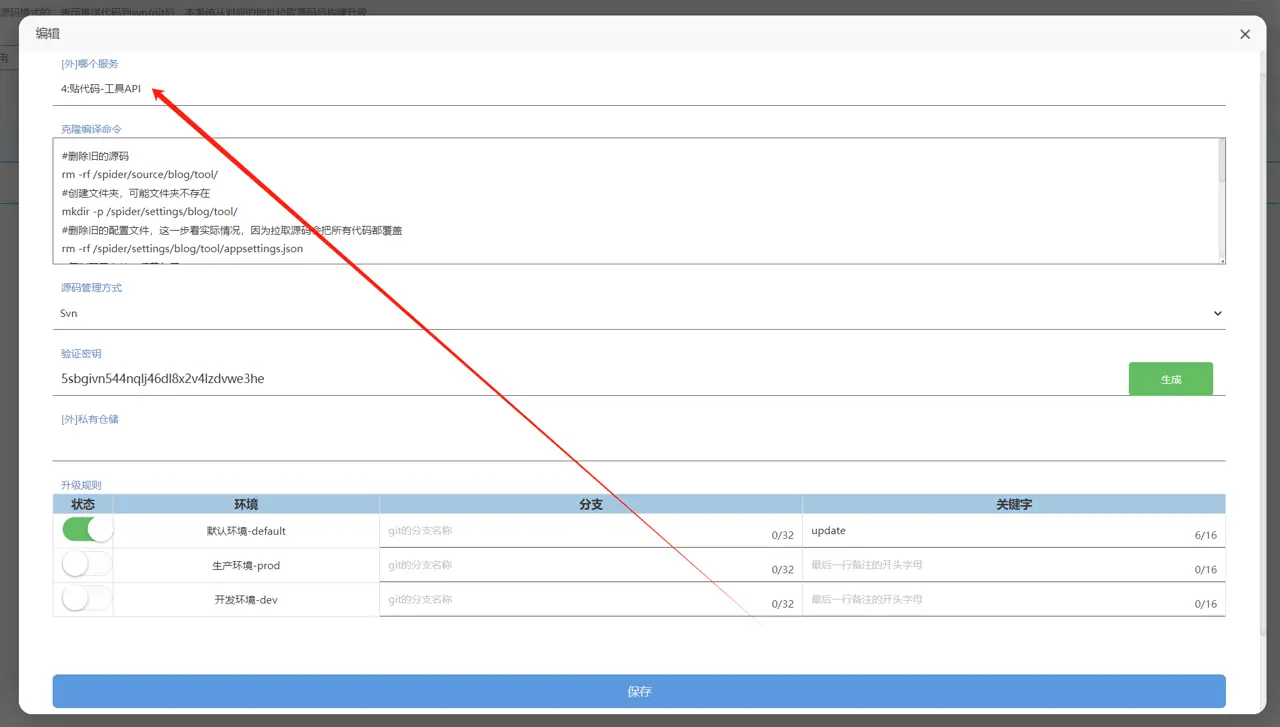Click the 默认环境-default environment cell

coord(246,531)
